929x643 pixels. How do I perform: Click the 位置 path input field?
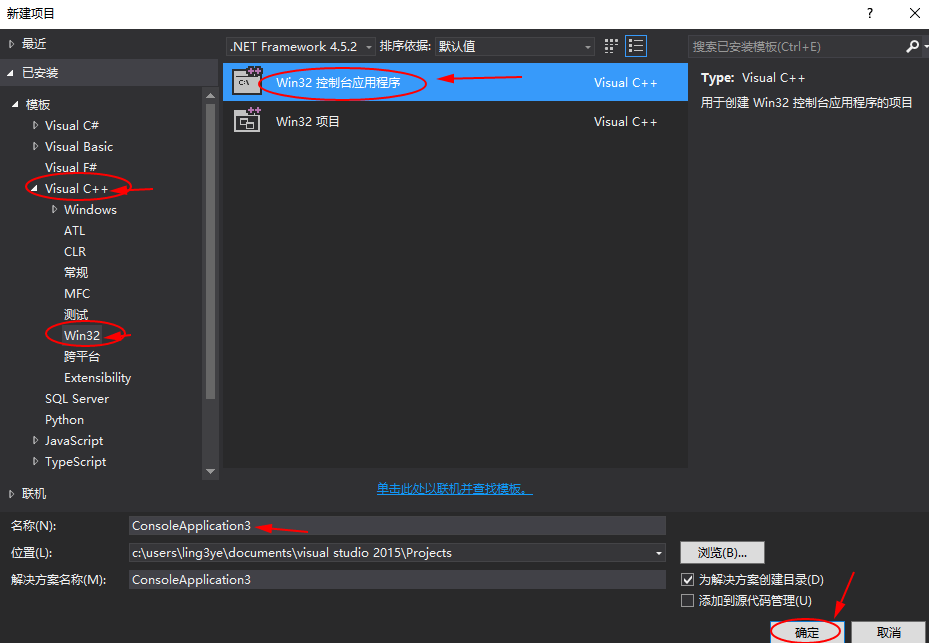click(390, 553)
